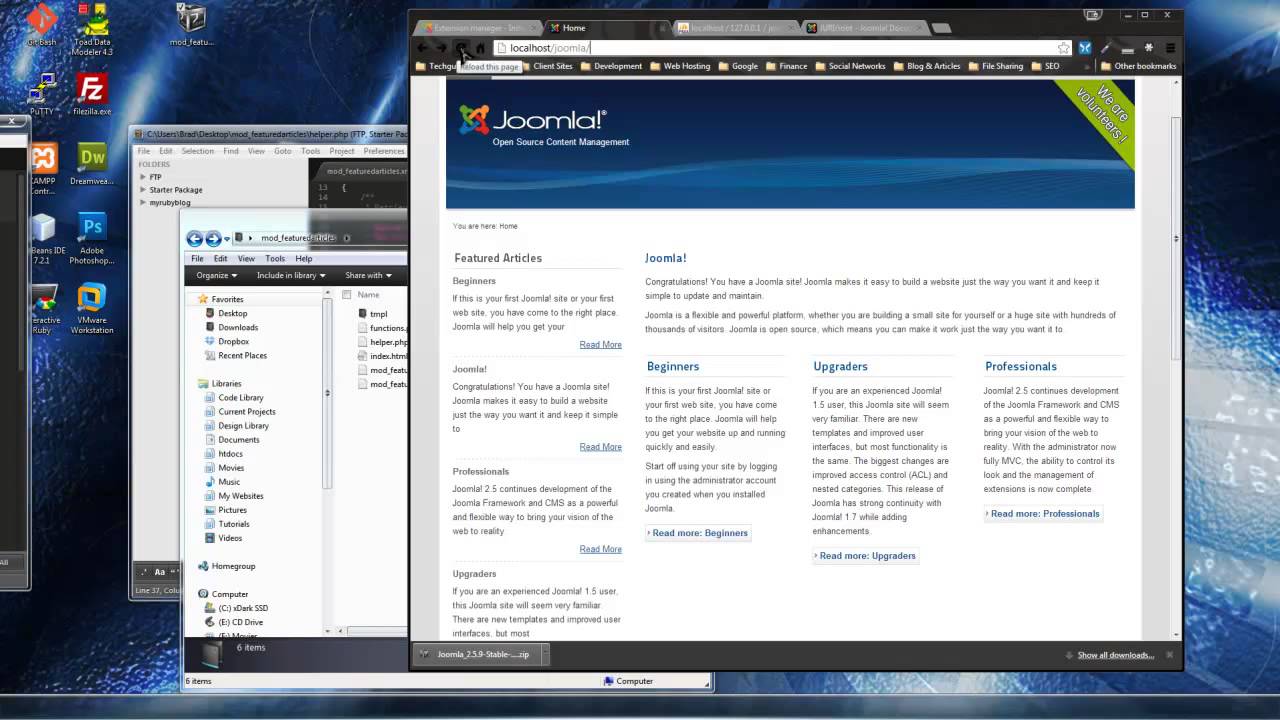This screenshot has width=1280, height=720.
Task: Open the Organize dropdown in Explorer
Action: click(217, 276)
